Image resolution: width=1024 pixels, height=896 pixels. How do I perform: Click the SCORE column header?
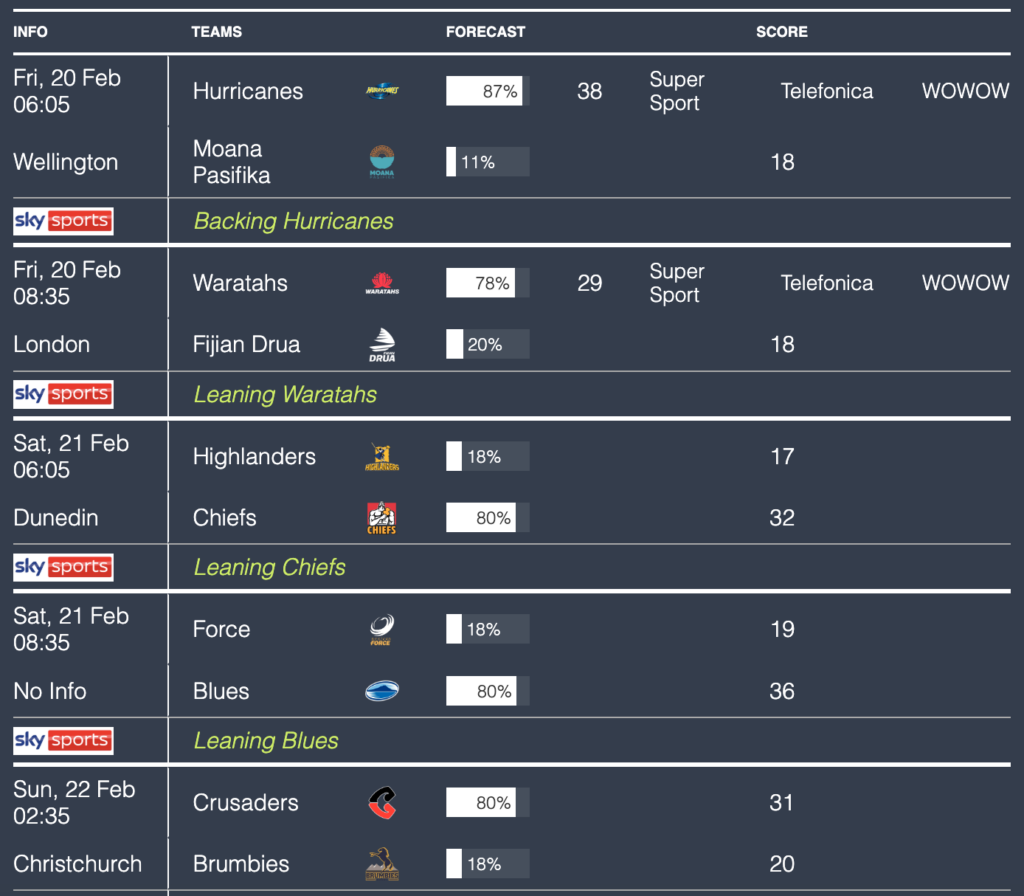click(x=781, y=32)
